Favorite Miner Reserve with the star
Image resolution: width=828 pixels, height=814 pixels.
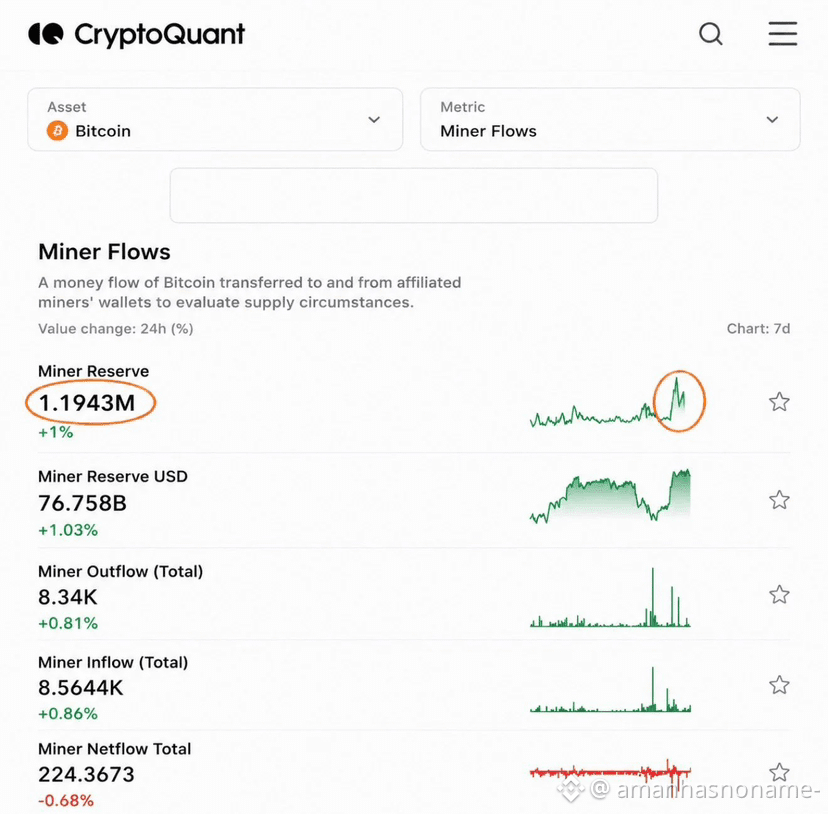point(779,402)
